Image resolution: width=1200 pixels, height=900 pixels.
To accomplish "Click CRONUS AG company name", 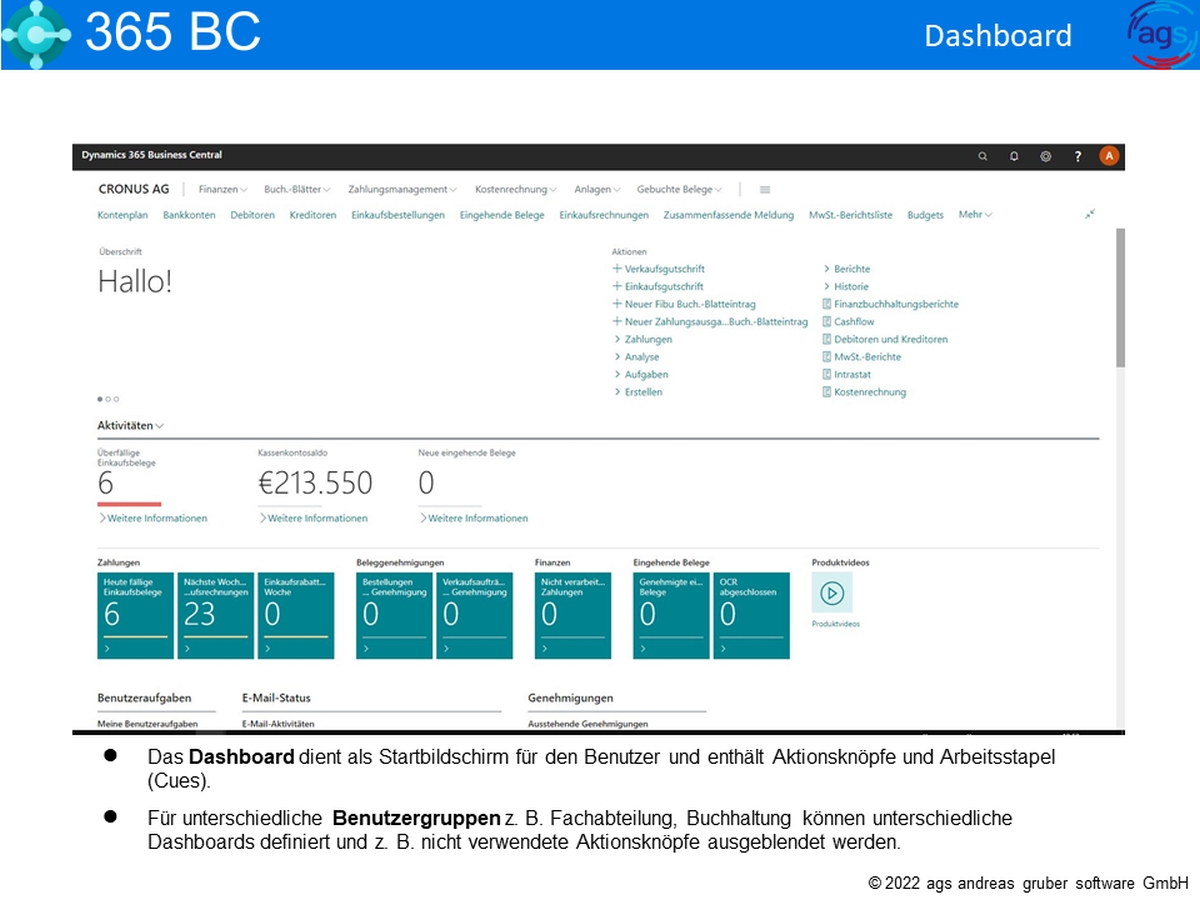I will point(134,189).
